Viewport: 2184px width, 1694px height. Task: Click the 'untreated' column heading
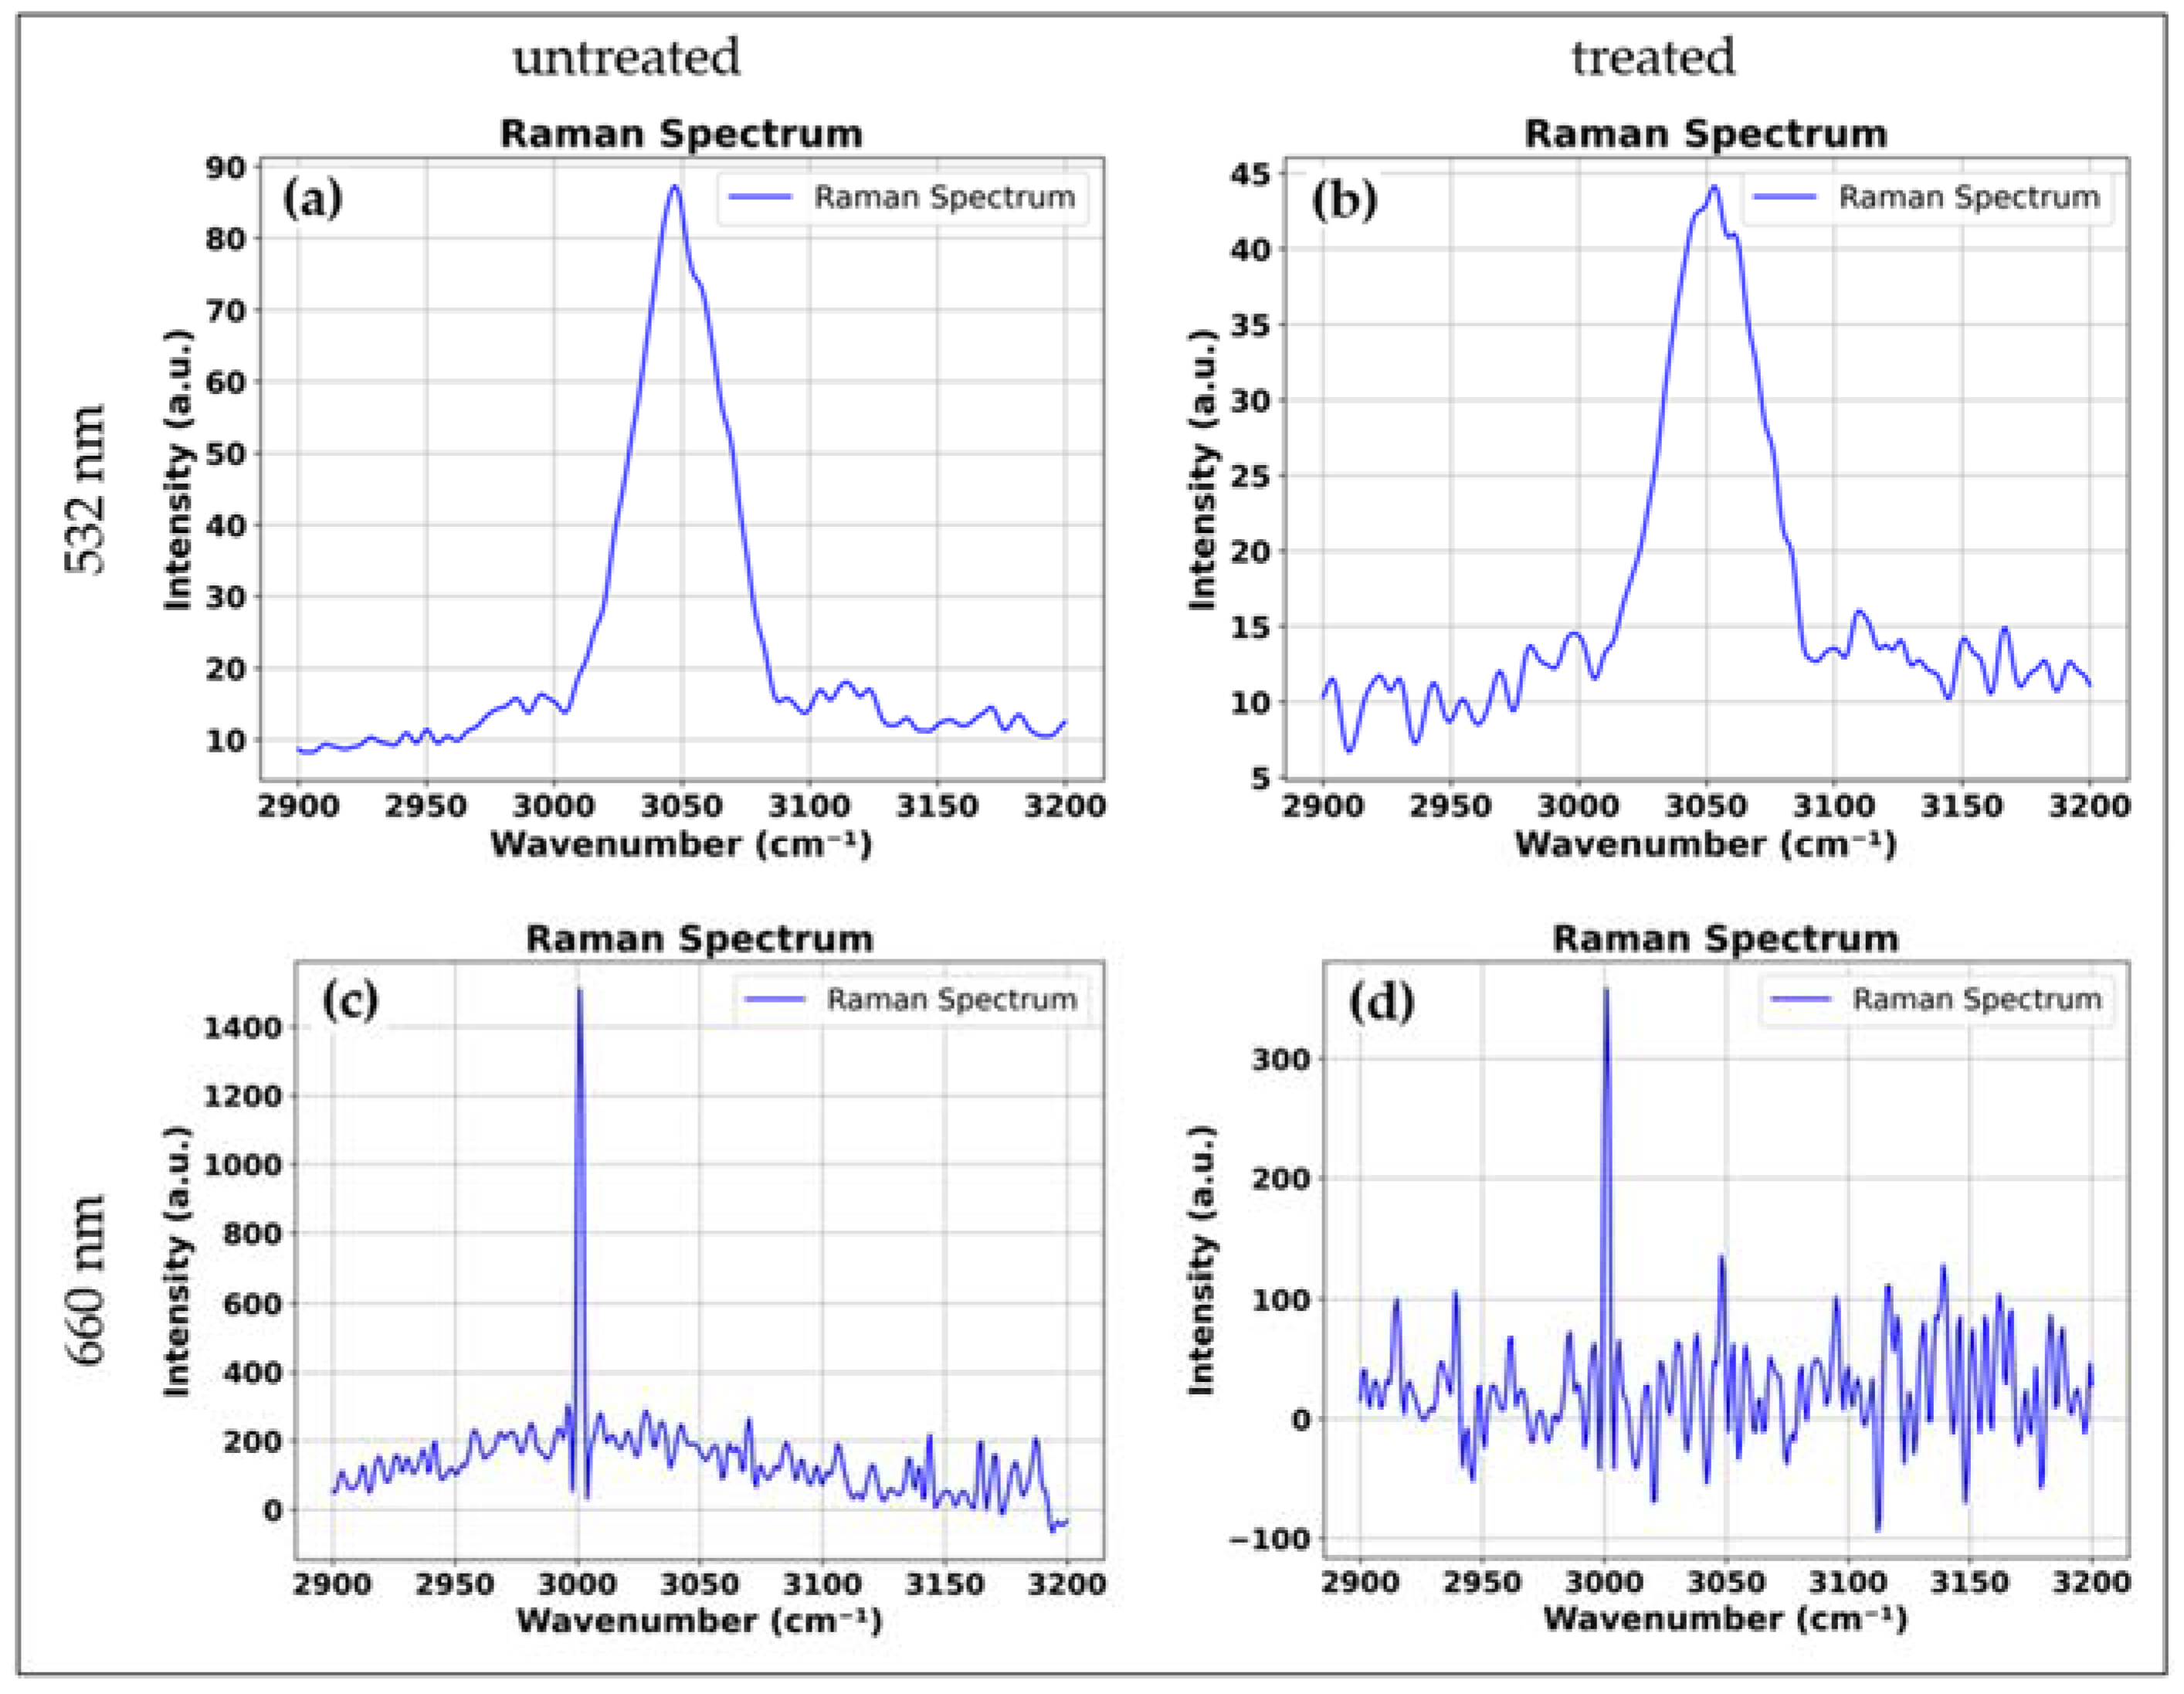[x=627, y=57]
